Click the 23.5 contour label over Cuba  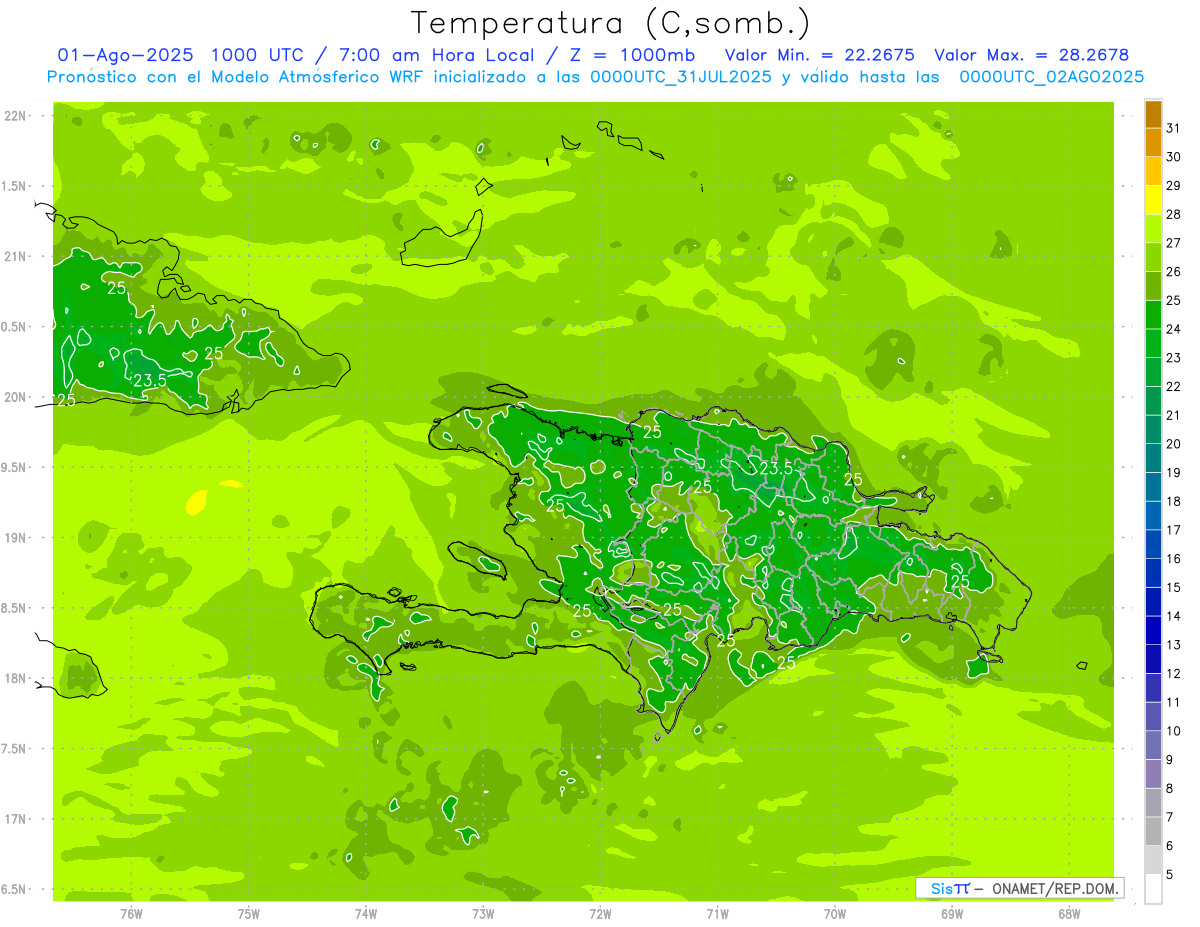click(150, 380)
